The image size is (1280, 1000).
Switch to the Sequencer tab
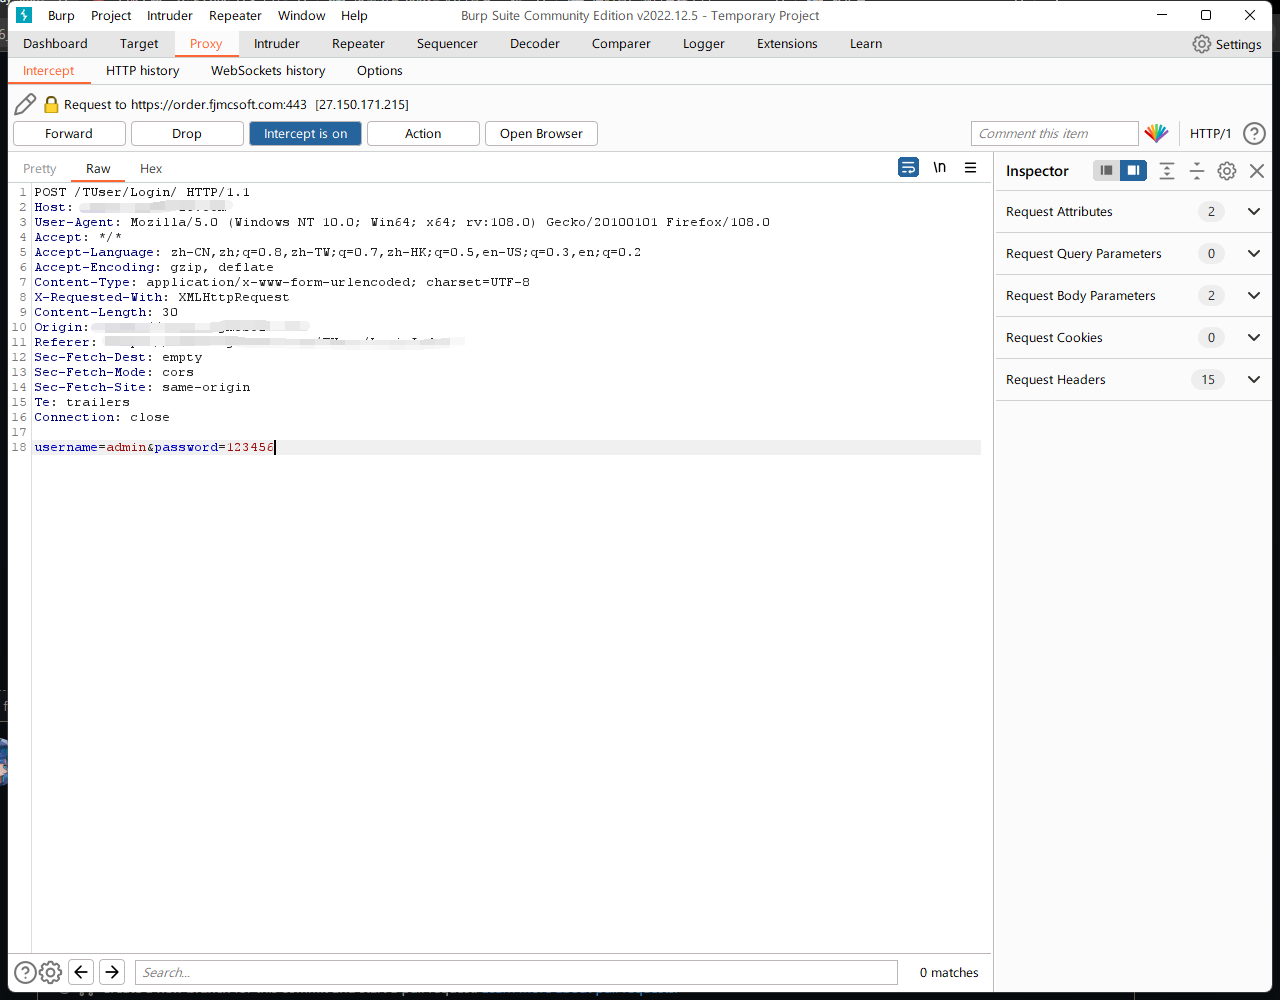(x=447, y=44)
